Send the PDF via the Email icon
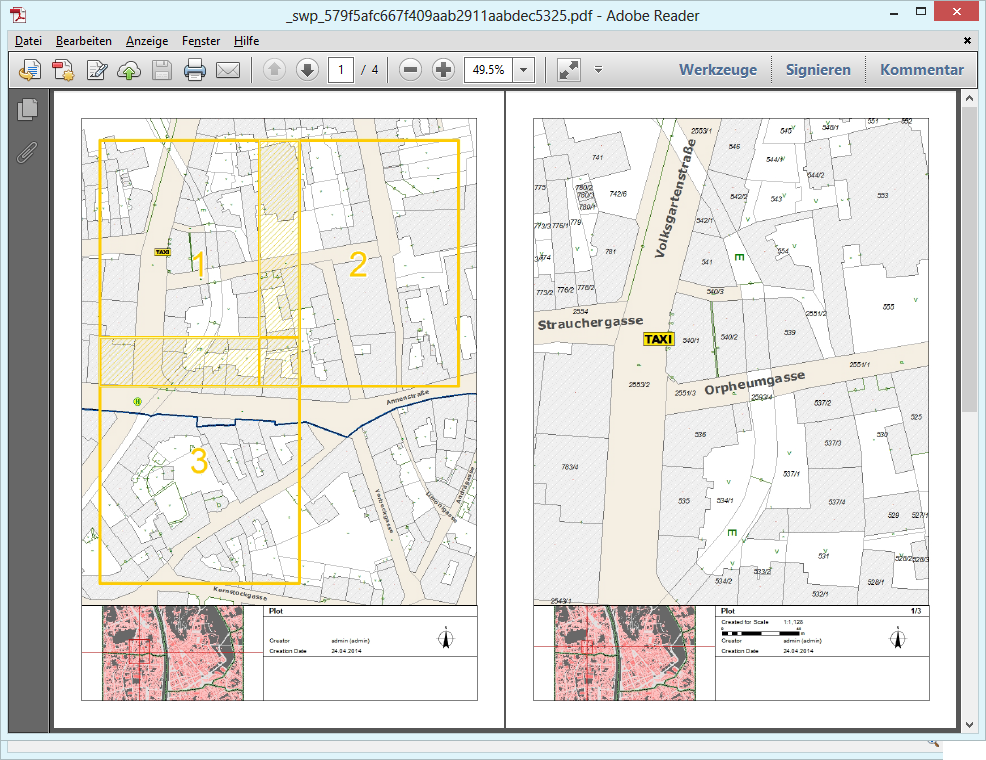This screenshot has height=760, width=986. tap(228, 70)
